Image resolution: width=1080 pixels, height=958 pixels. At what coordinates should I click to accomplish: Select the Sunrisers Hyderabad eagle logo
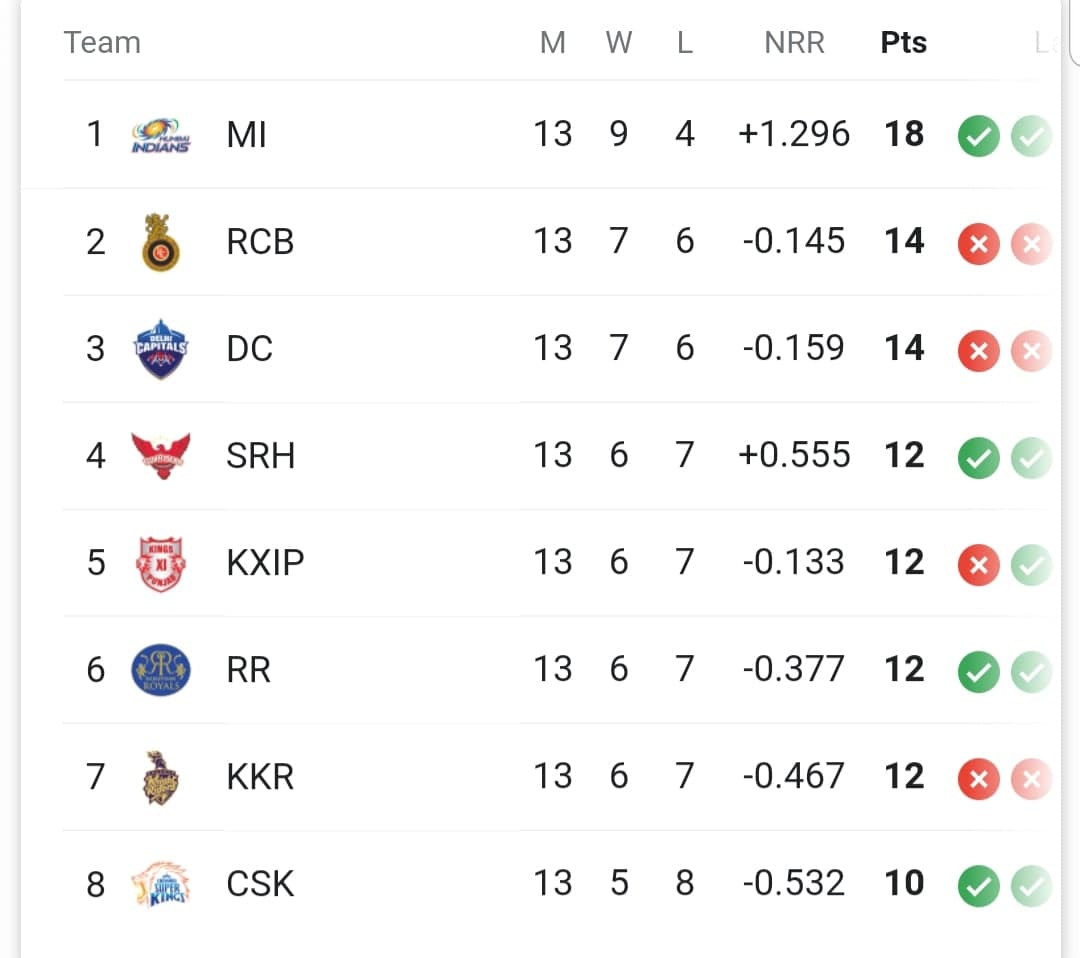(160, 456)
